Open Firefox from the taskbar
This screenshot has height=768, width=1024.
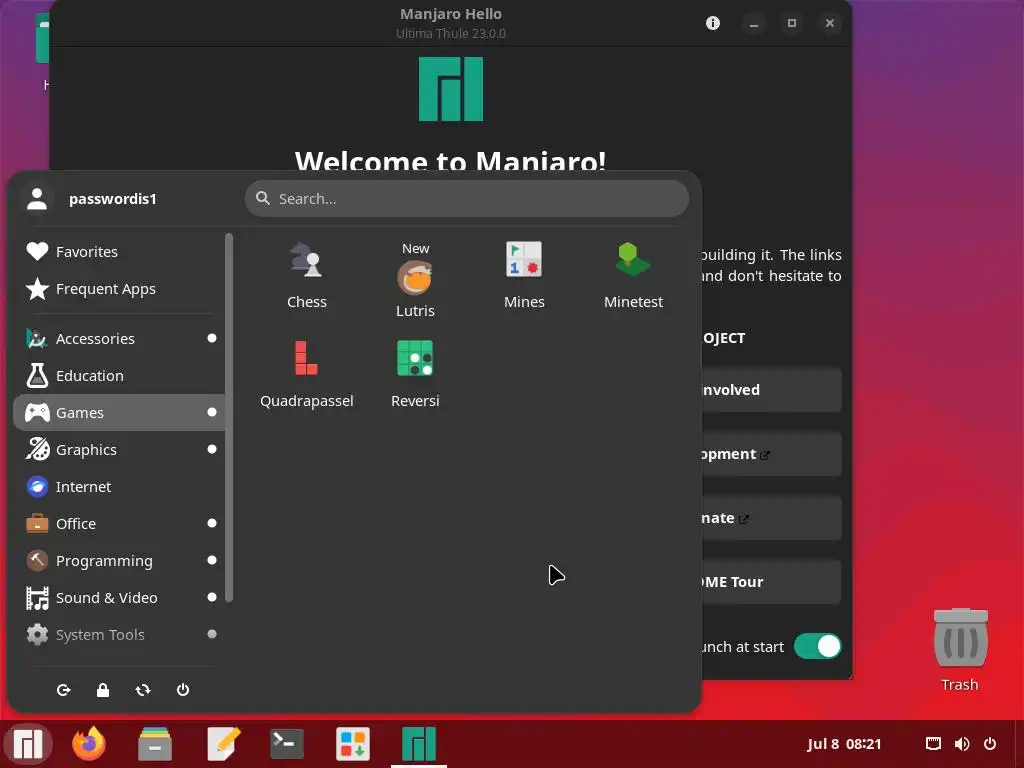coord(89,744)
